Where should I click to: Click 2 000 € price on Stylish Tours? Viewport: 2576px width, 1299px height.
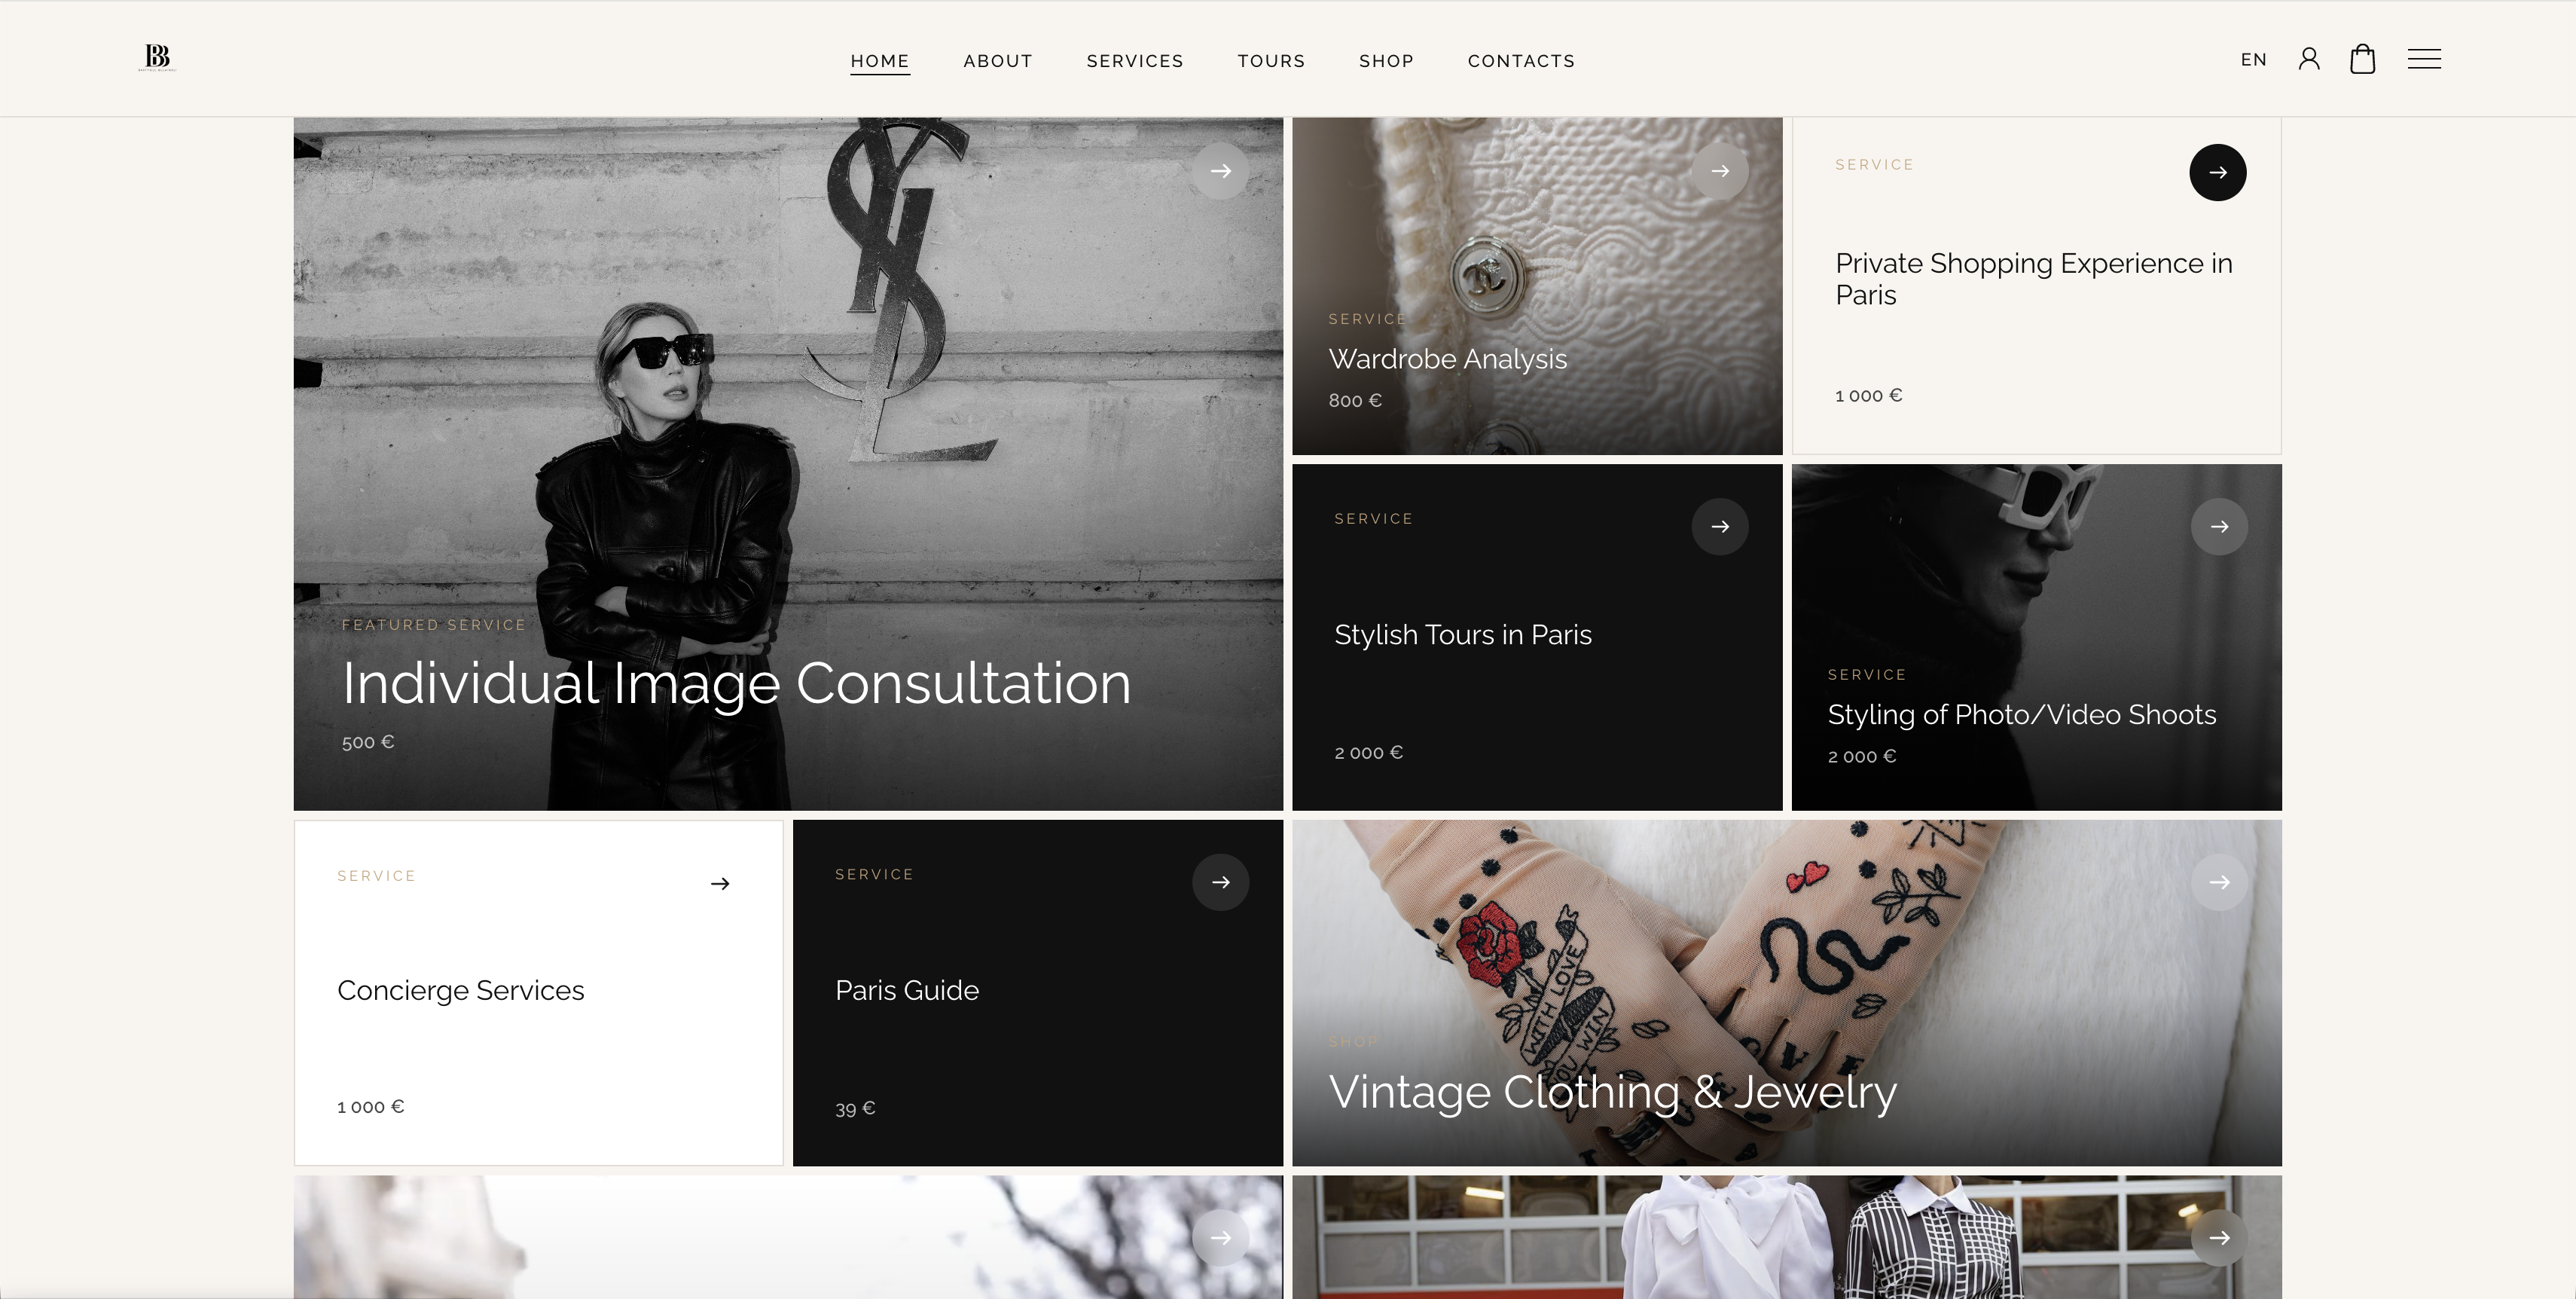1369,753
